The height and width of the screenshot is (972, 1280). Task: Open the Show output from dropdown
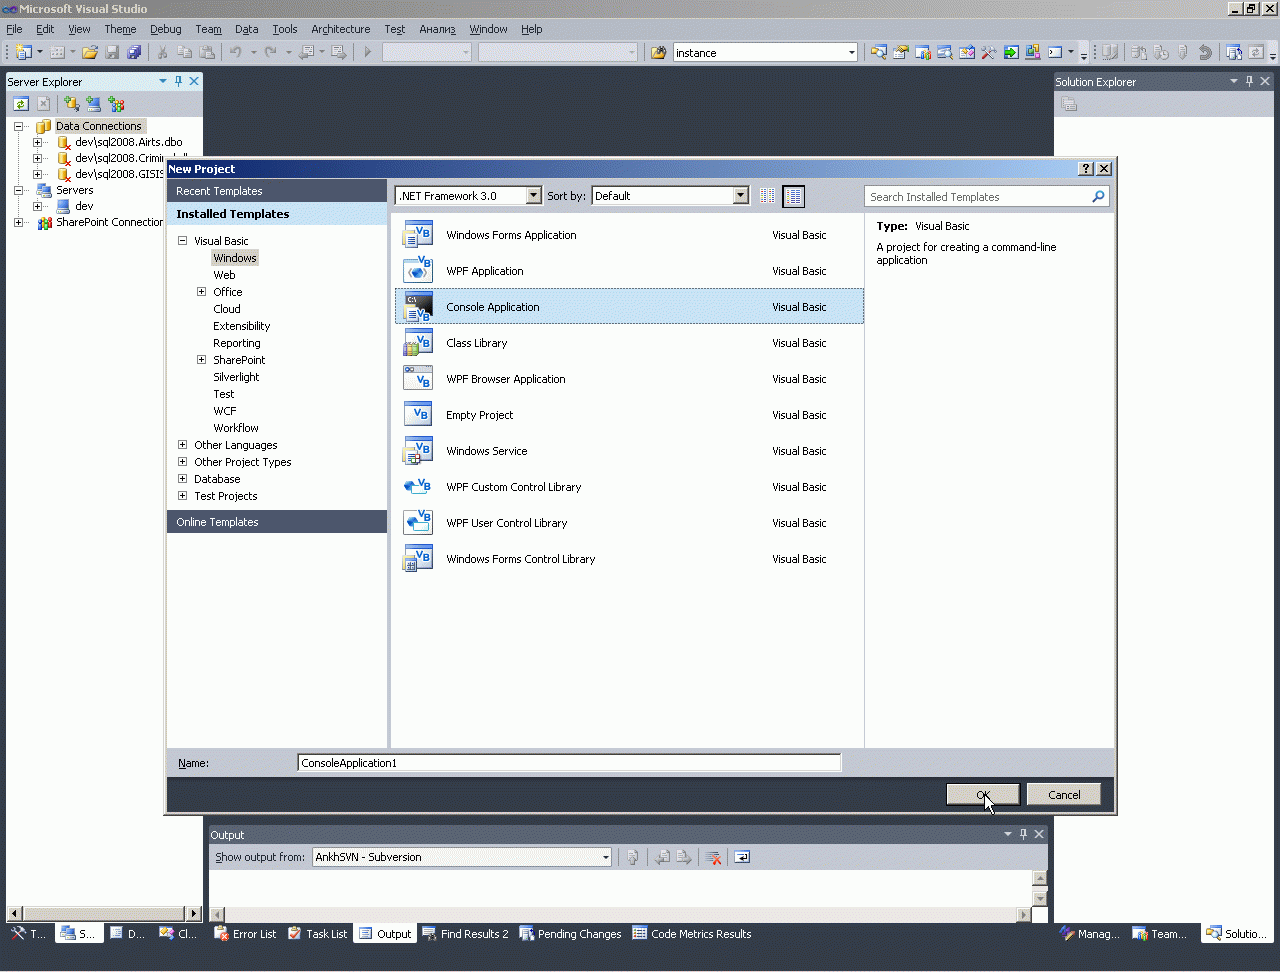(x=605, y=857)
